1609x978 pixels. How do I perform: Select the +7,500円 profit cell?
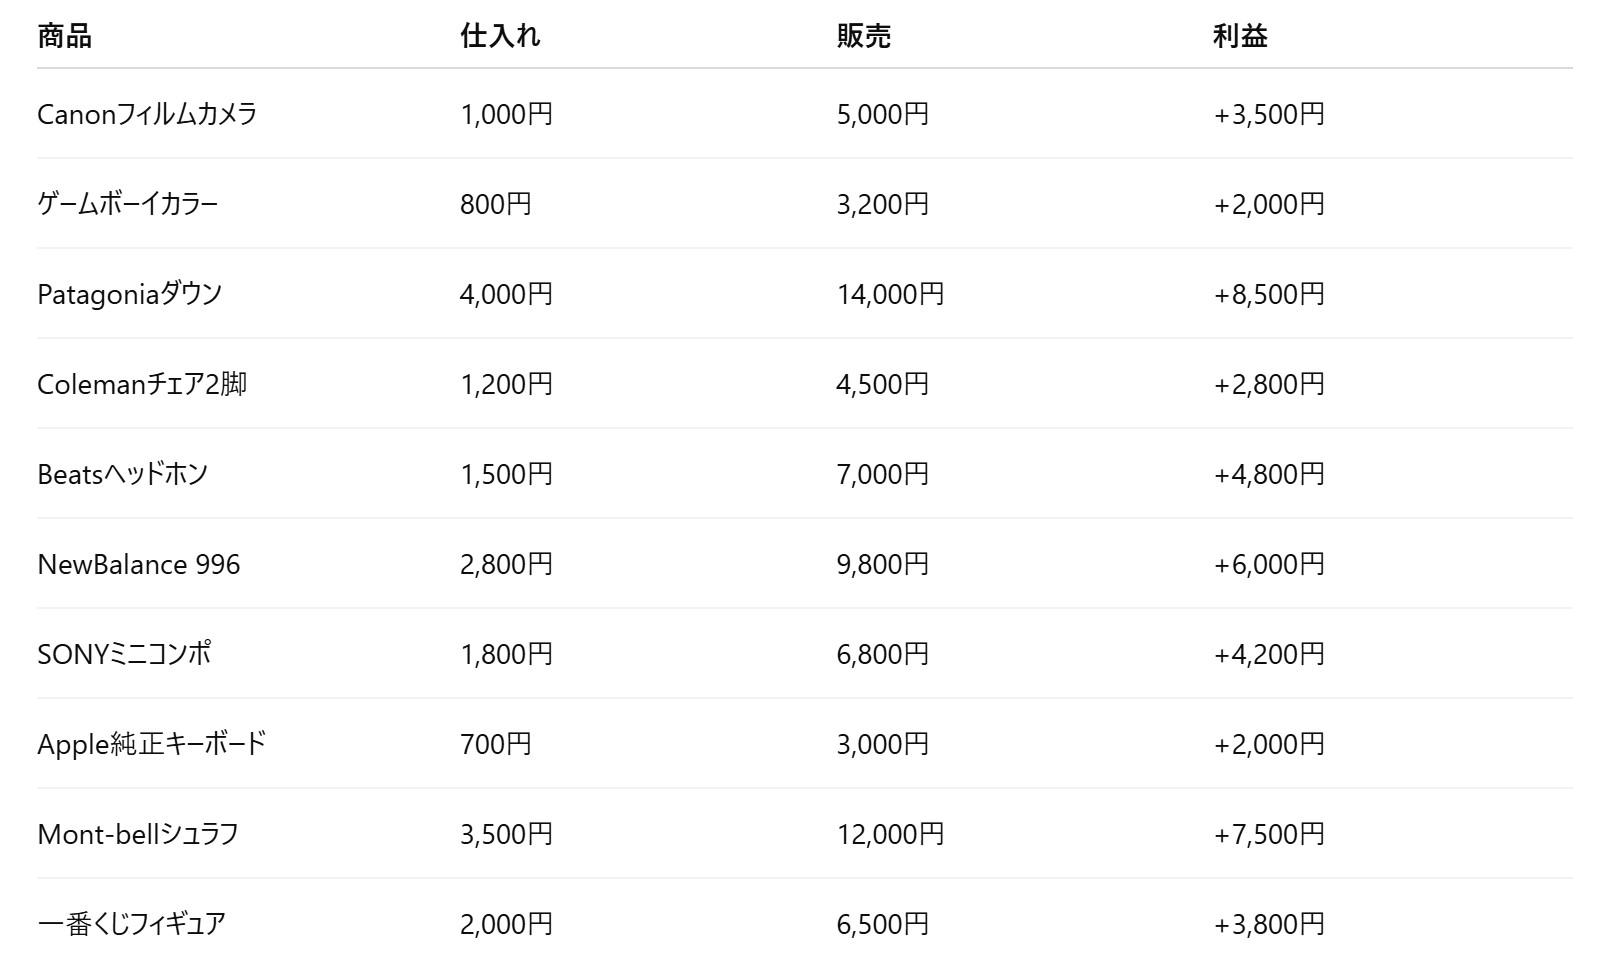(x=1269, y=834)
